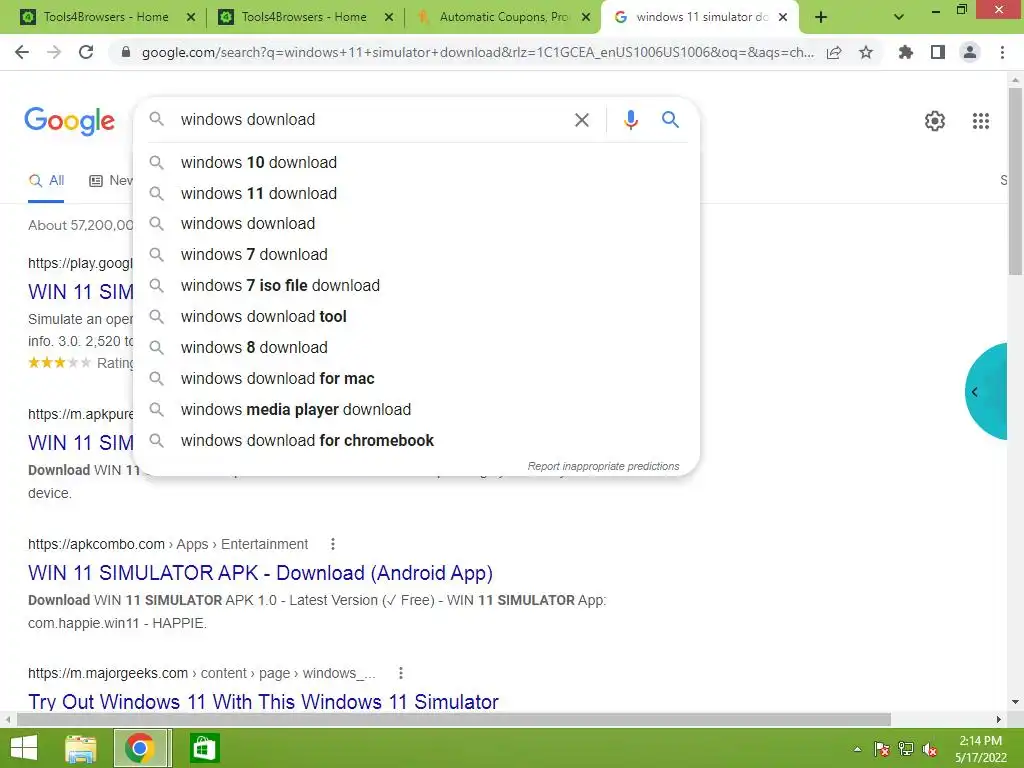
Task: Choose suggestion windows 11 download
Action: coord(416,193)
